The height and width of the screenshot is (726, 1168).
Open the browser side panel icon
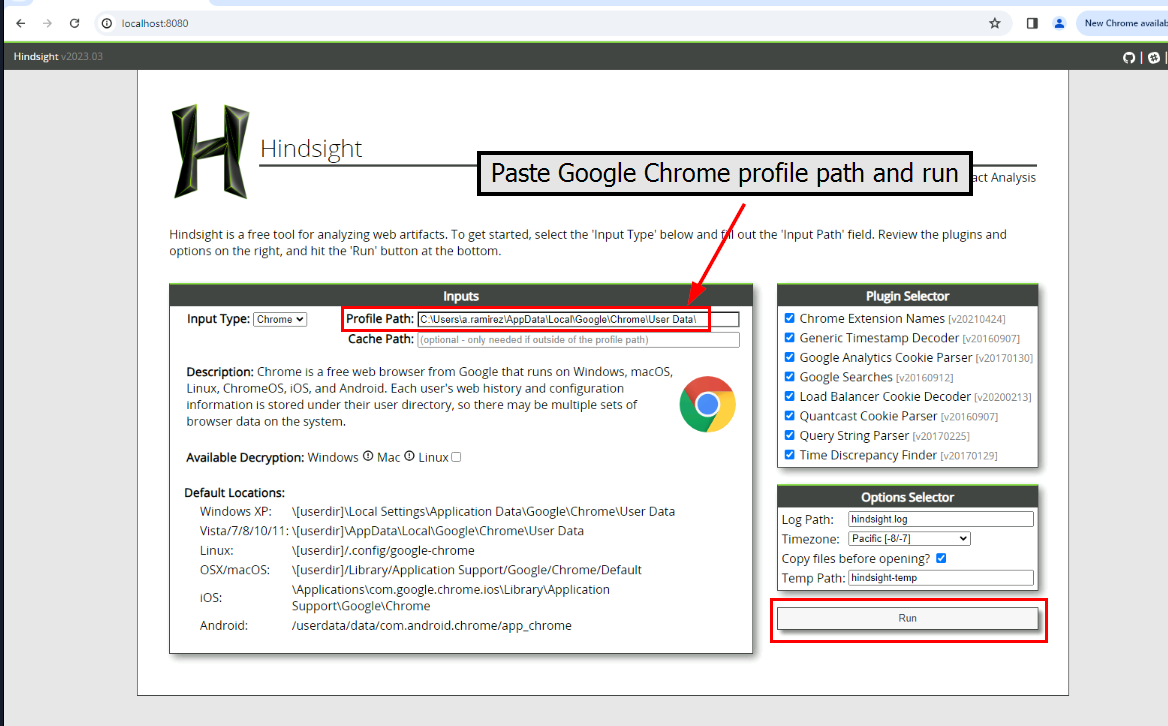1032,23
